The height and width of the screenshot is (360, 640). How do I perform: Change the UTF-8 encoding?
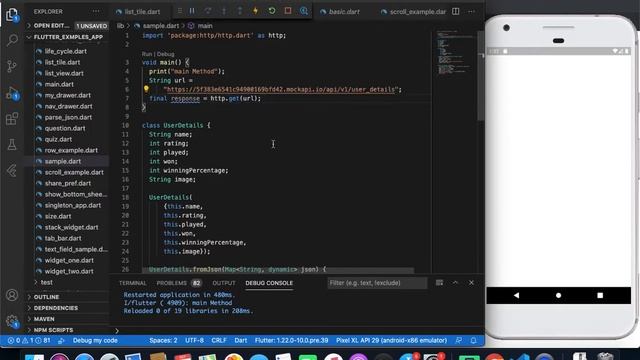194,340
